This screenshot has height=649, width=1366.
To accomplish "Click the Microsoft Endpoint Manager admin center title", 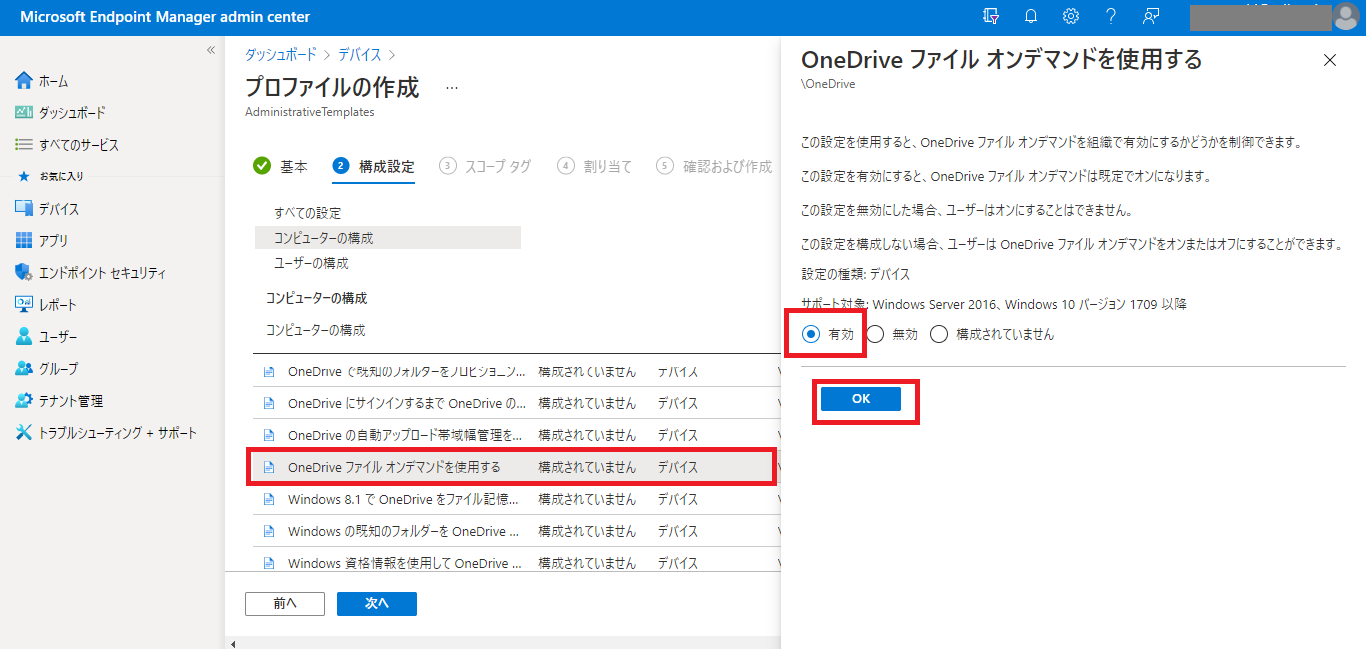I will 165,17.
